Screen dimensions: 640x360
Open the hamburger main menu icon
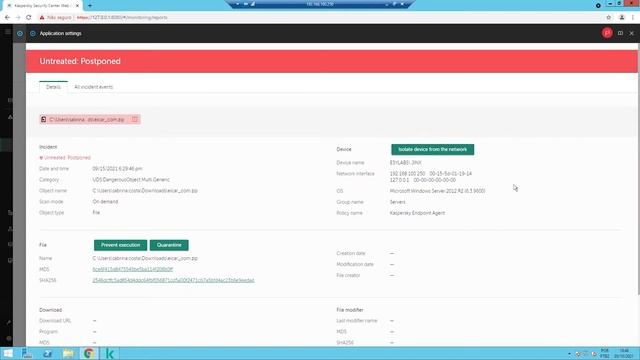point(7,32)
